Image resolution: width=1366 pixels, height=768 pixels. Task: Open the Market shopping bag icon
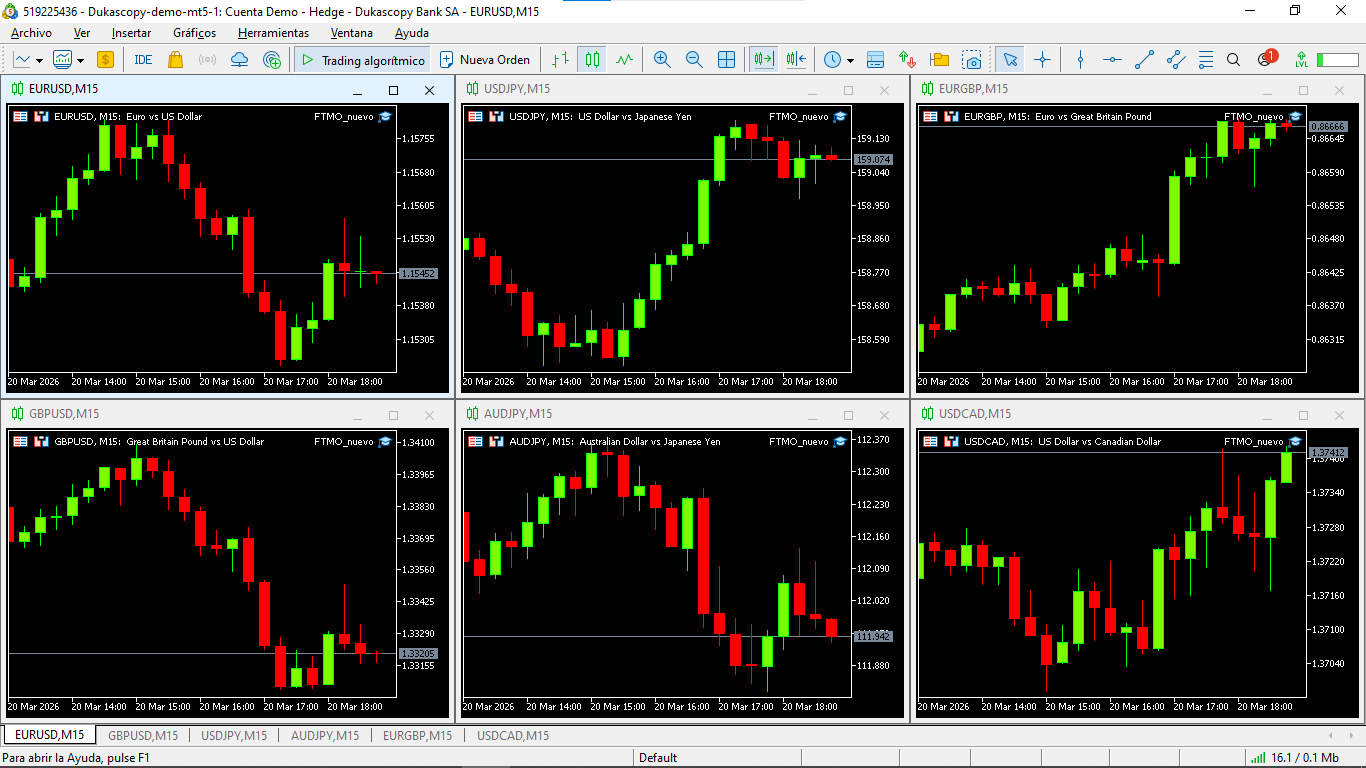(x=176, y=60)
